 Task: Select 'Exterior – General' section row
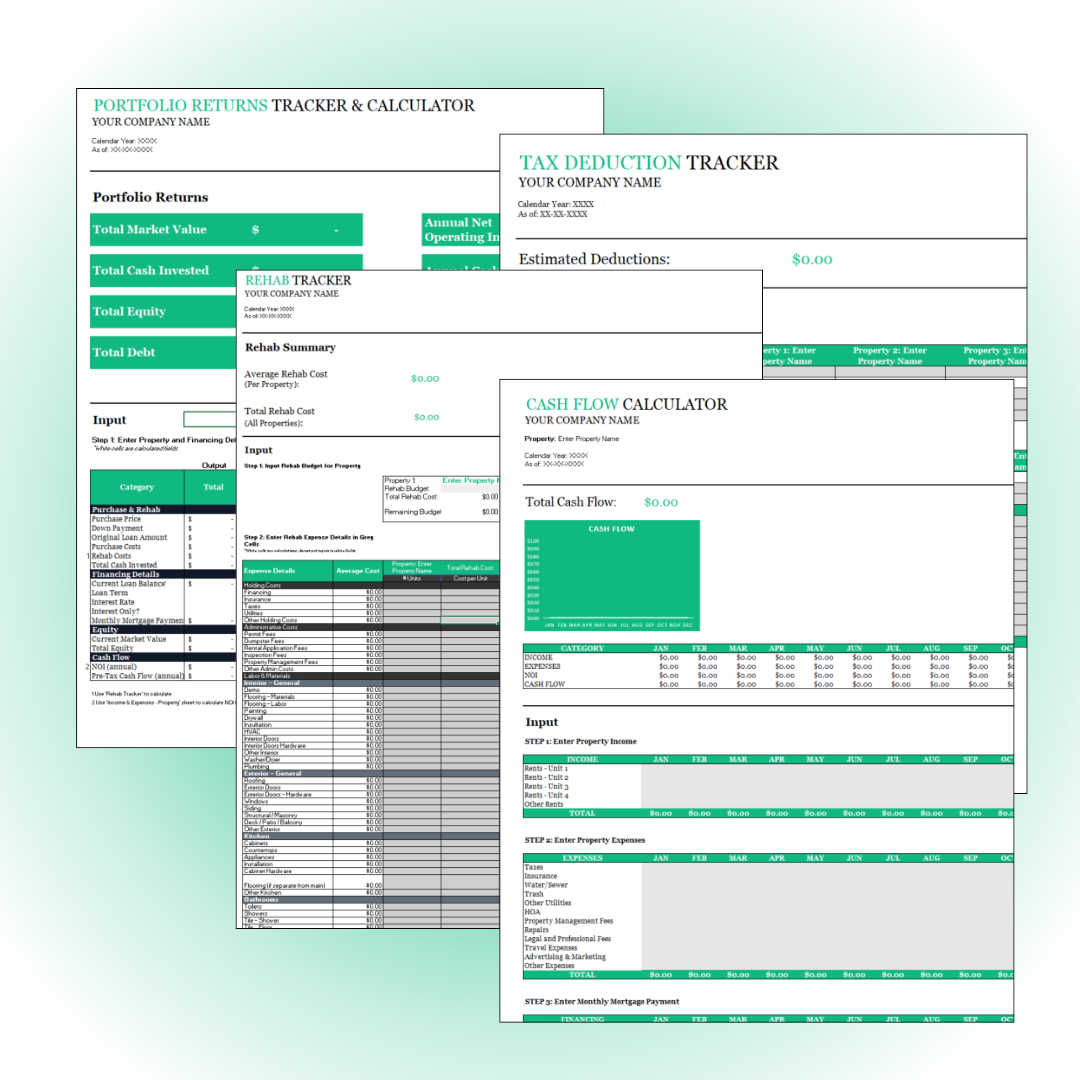coord(371,773)
